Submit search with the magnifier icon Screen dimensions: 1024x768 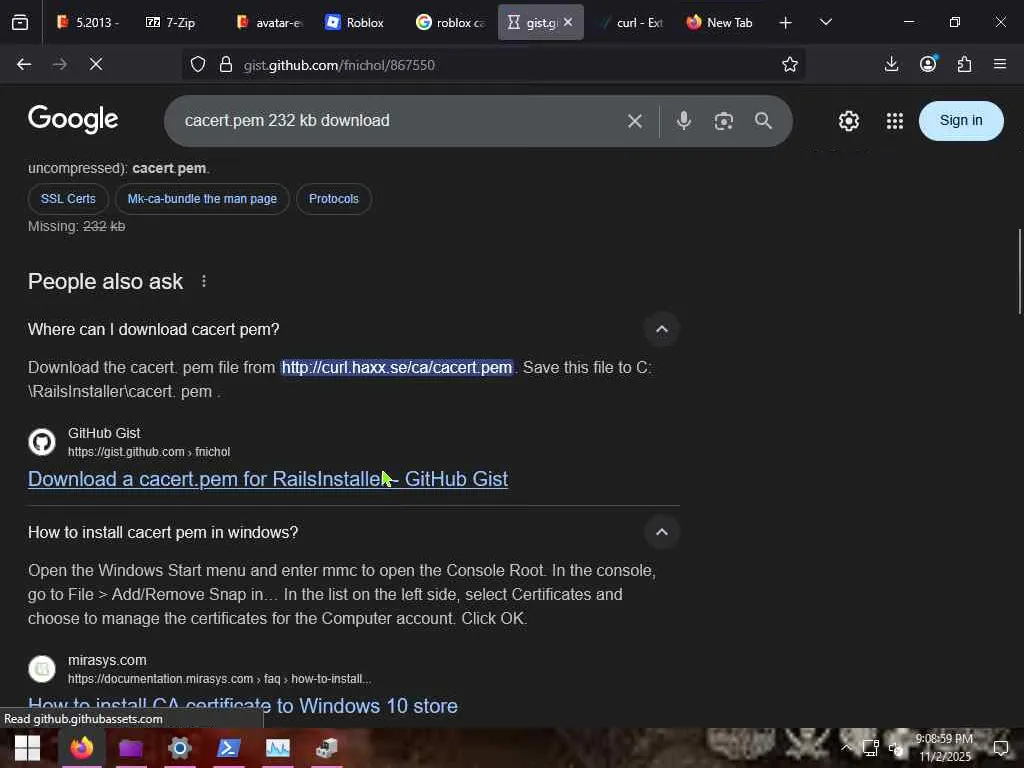click(763, 121)
